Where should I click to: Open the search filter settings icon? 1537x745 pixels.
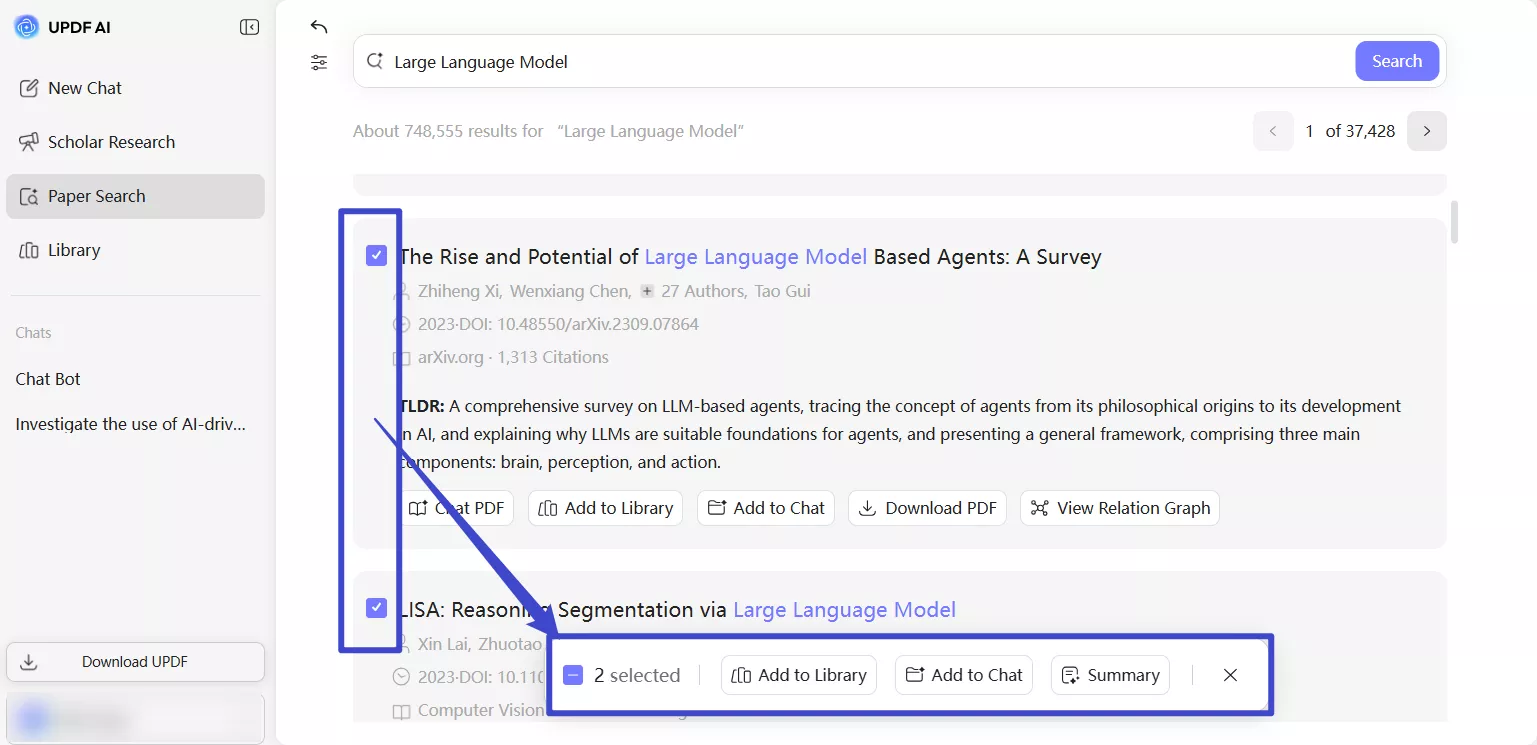[319, 63]
